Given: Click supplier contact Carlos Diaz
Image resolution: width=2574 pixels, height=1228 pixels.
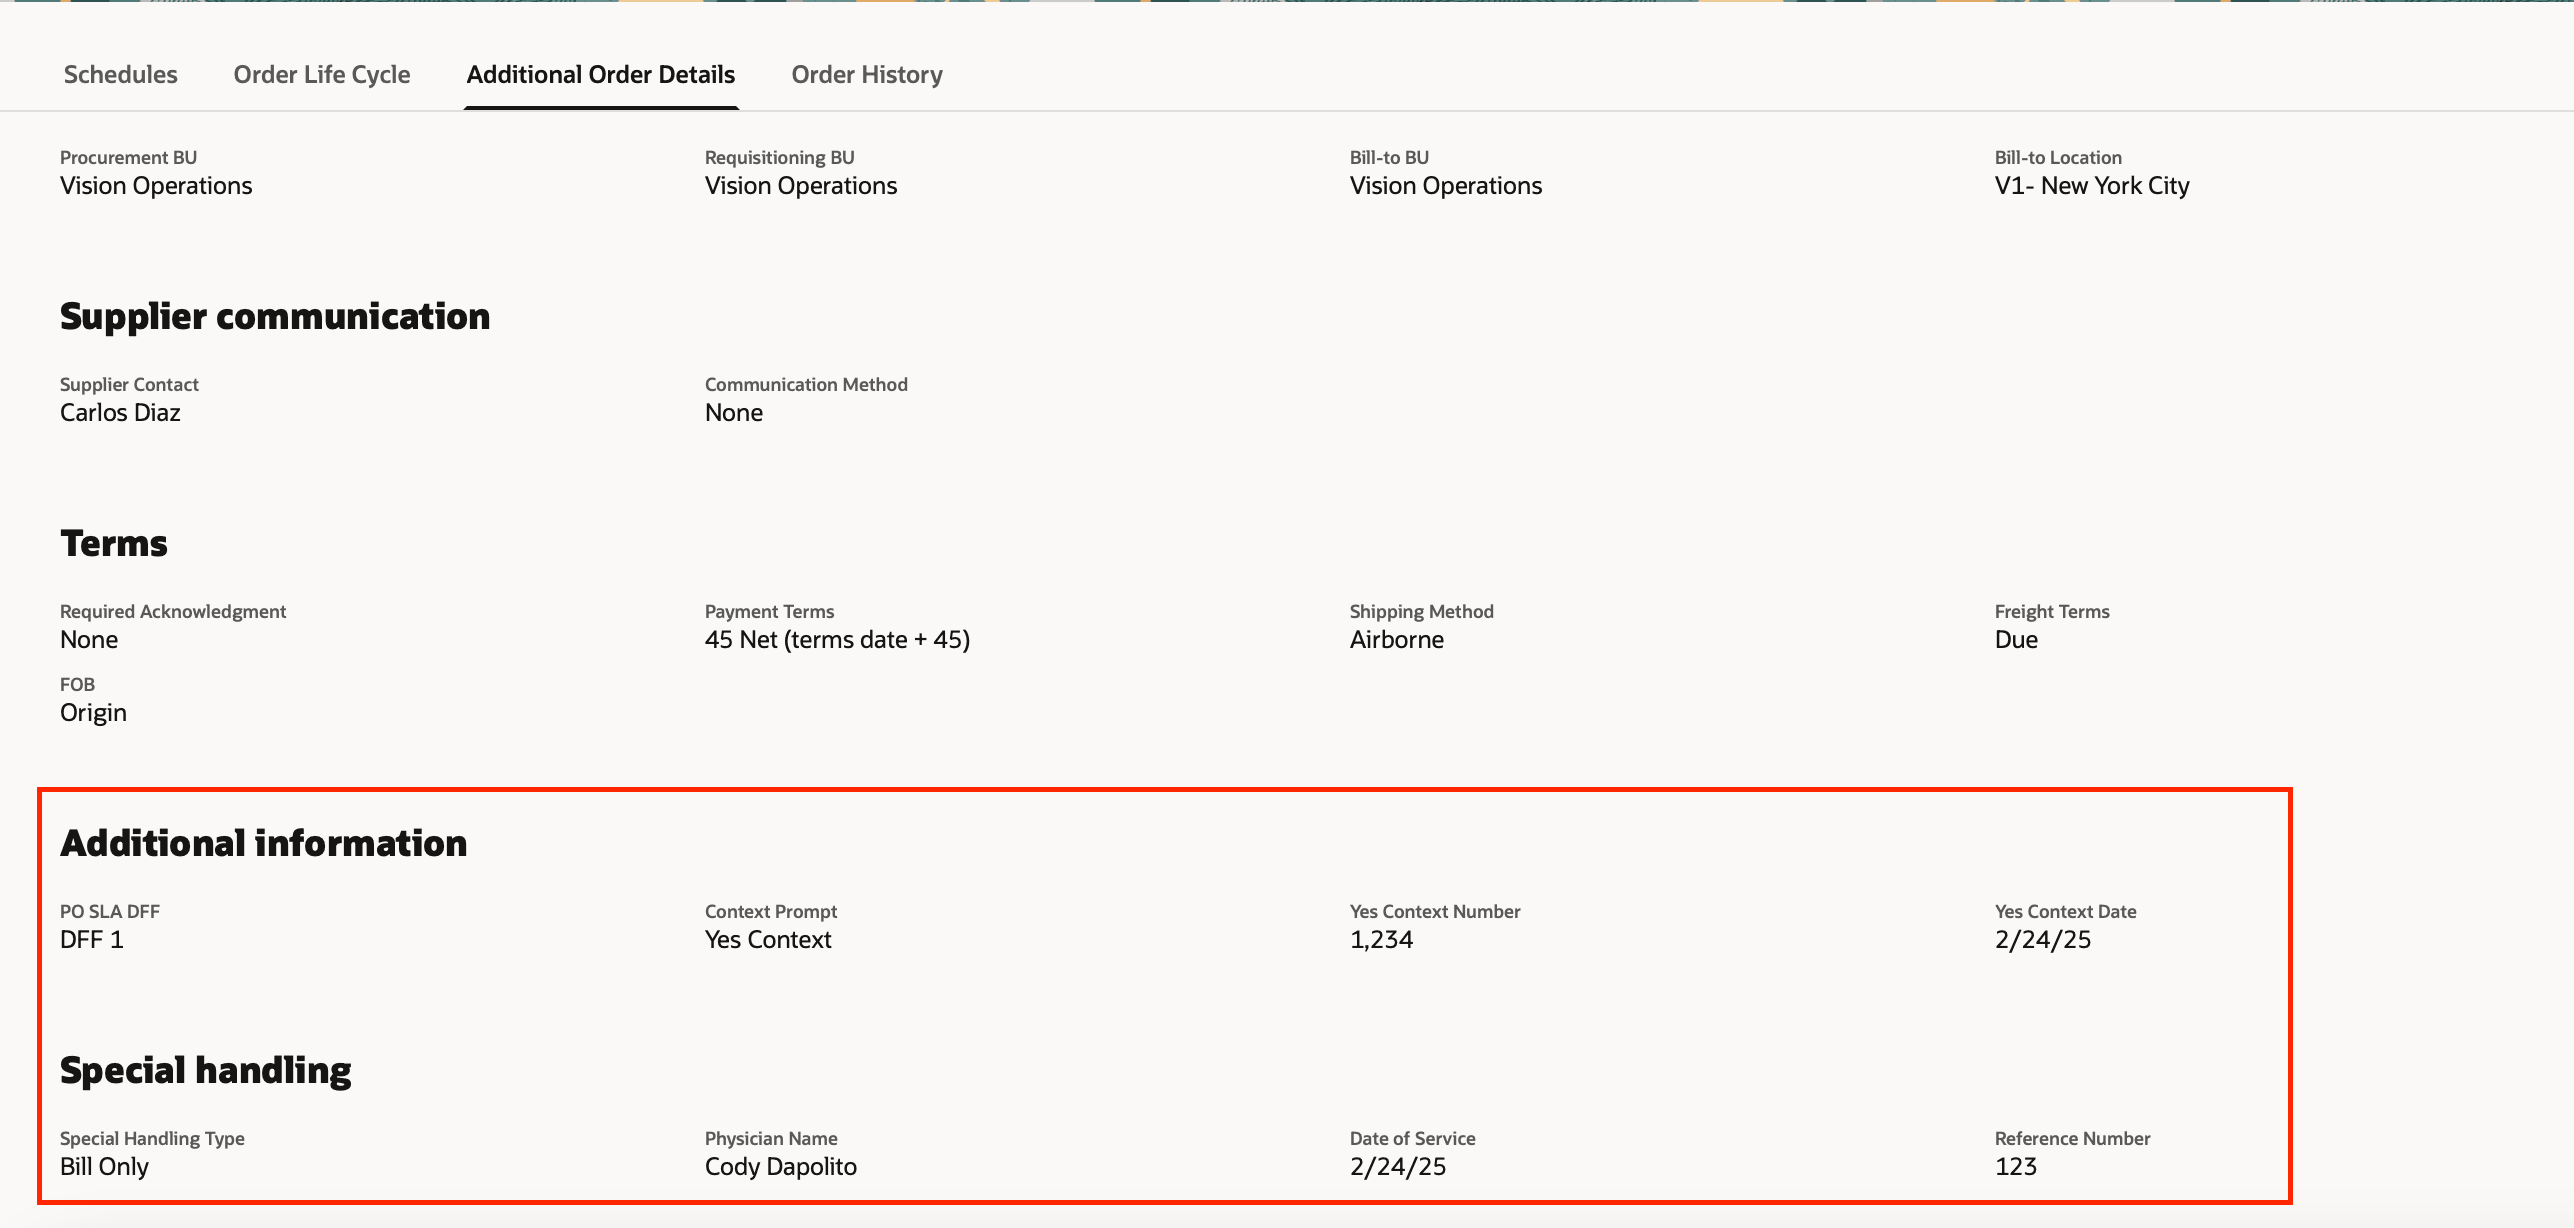Looking at the screenshot, I should coord(120,413).
